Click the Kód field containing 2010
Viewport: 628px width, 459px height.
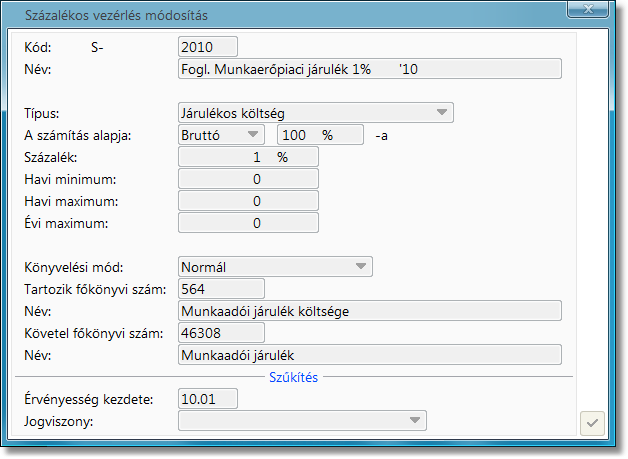coord(208,47)
